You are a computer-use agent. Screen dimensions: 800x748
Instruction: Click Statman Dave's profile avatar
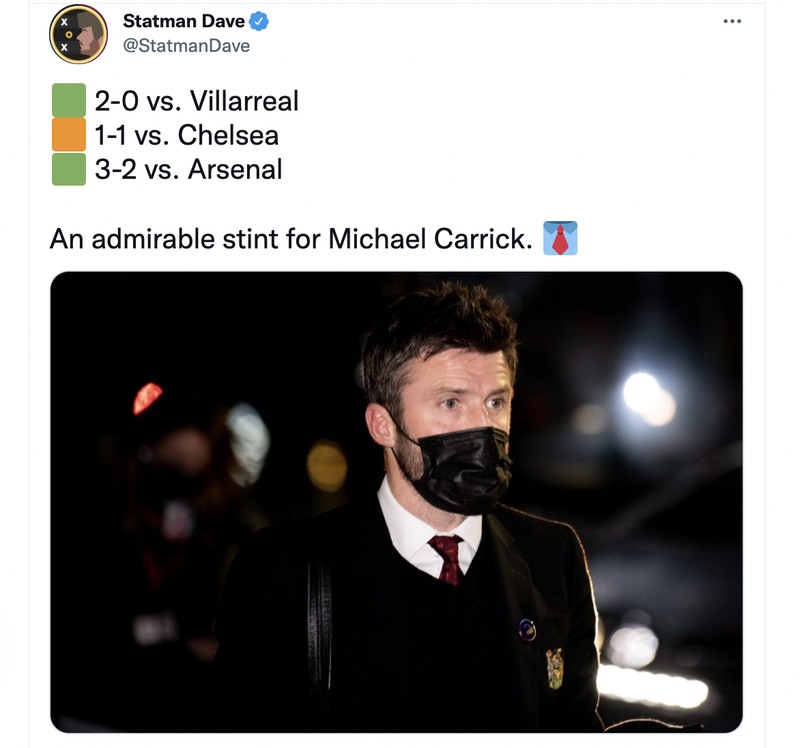click(81, 31)
